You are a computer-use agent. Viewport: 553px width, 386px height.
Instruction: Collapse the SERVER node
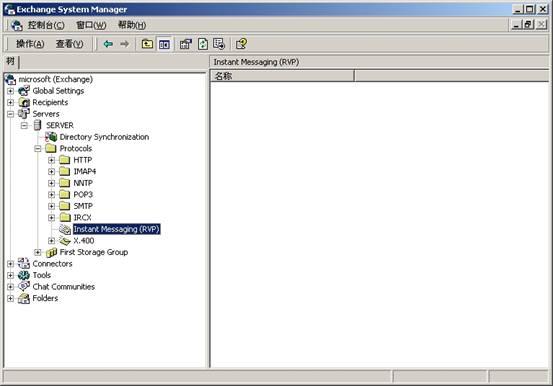[24, 126]
